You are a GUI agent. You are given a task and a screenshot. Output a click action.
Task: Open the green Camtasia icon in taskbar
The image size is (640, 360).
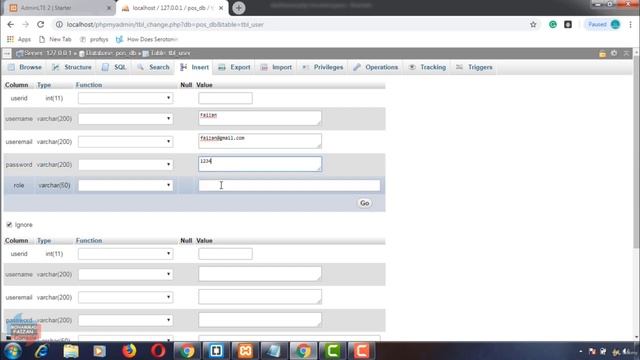coord(332,351)
